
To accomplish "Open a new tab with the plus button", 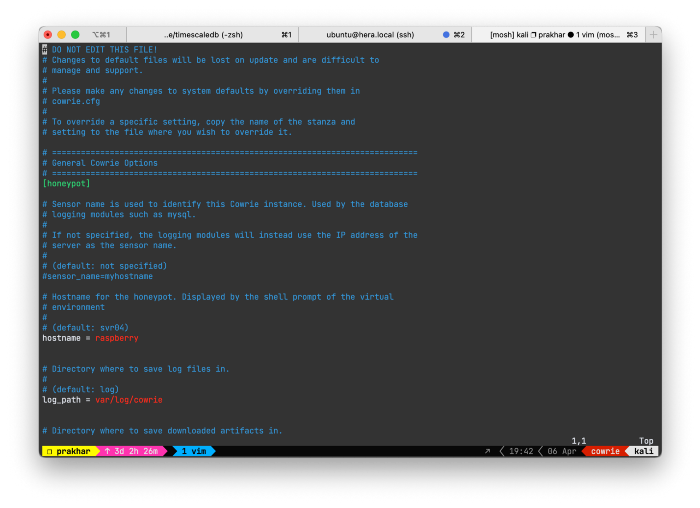I will (x=653, y=35).
